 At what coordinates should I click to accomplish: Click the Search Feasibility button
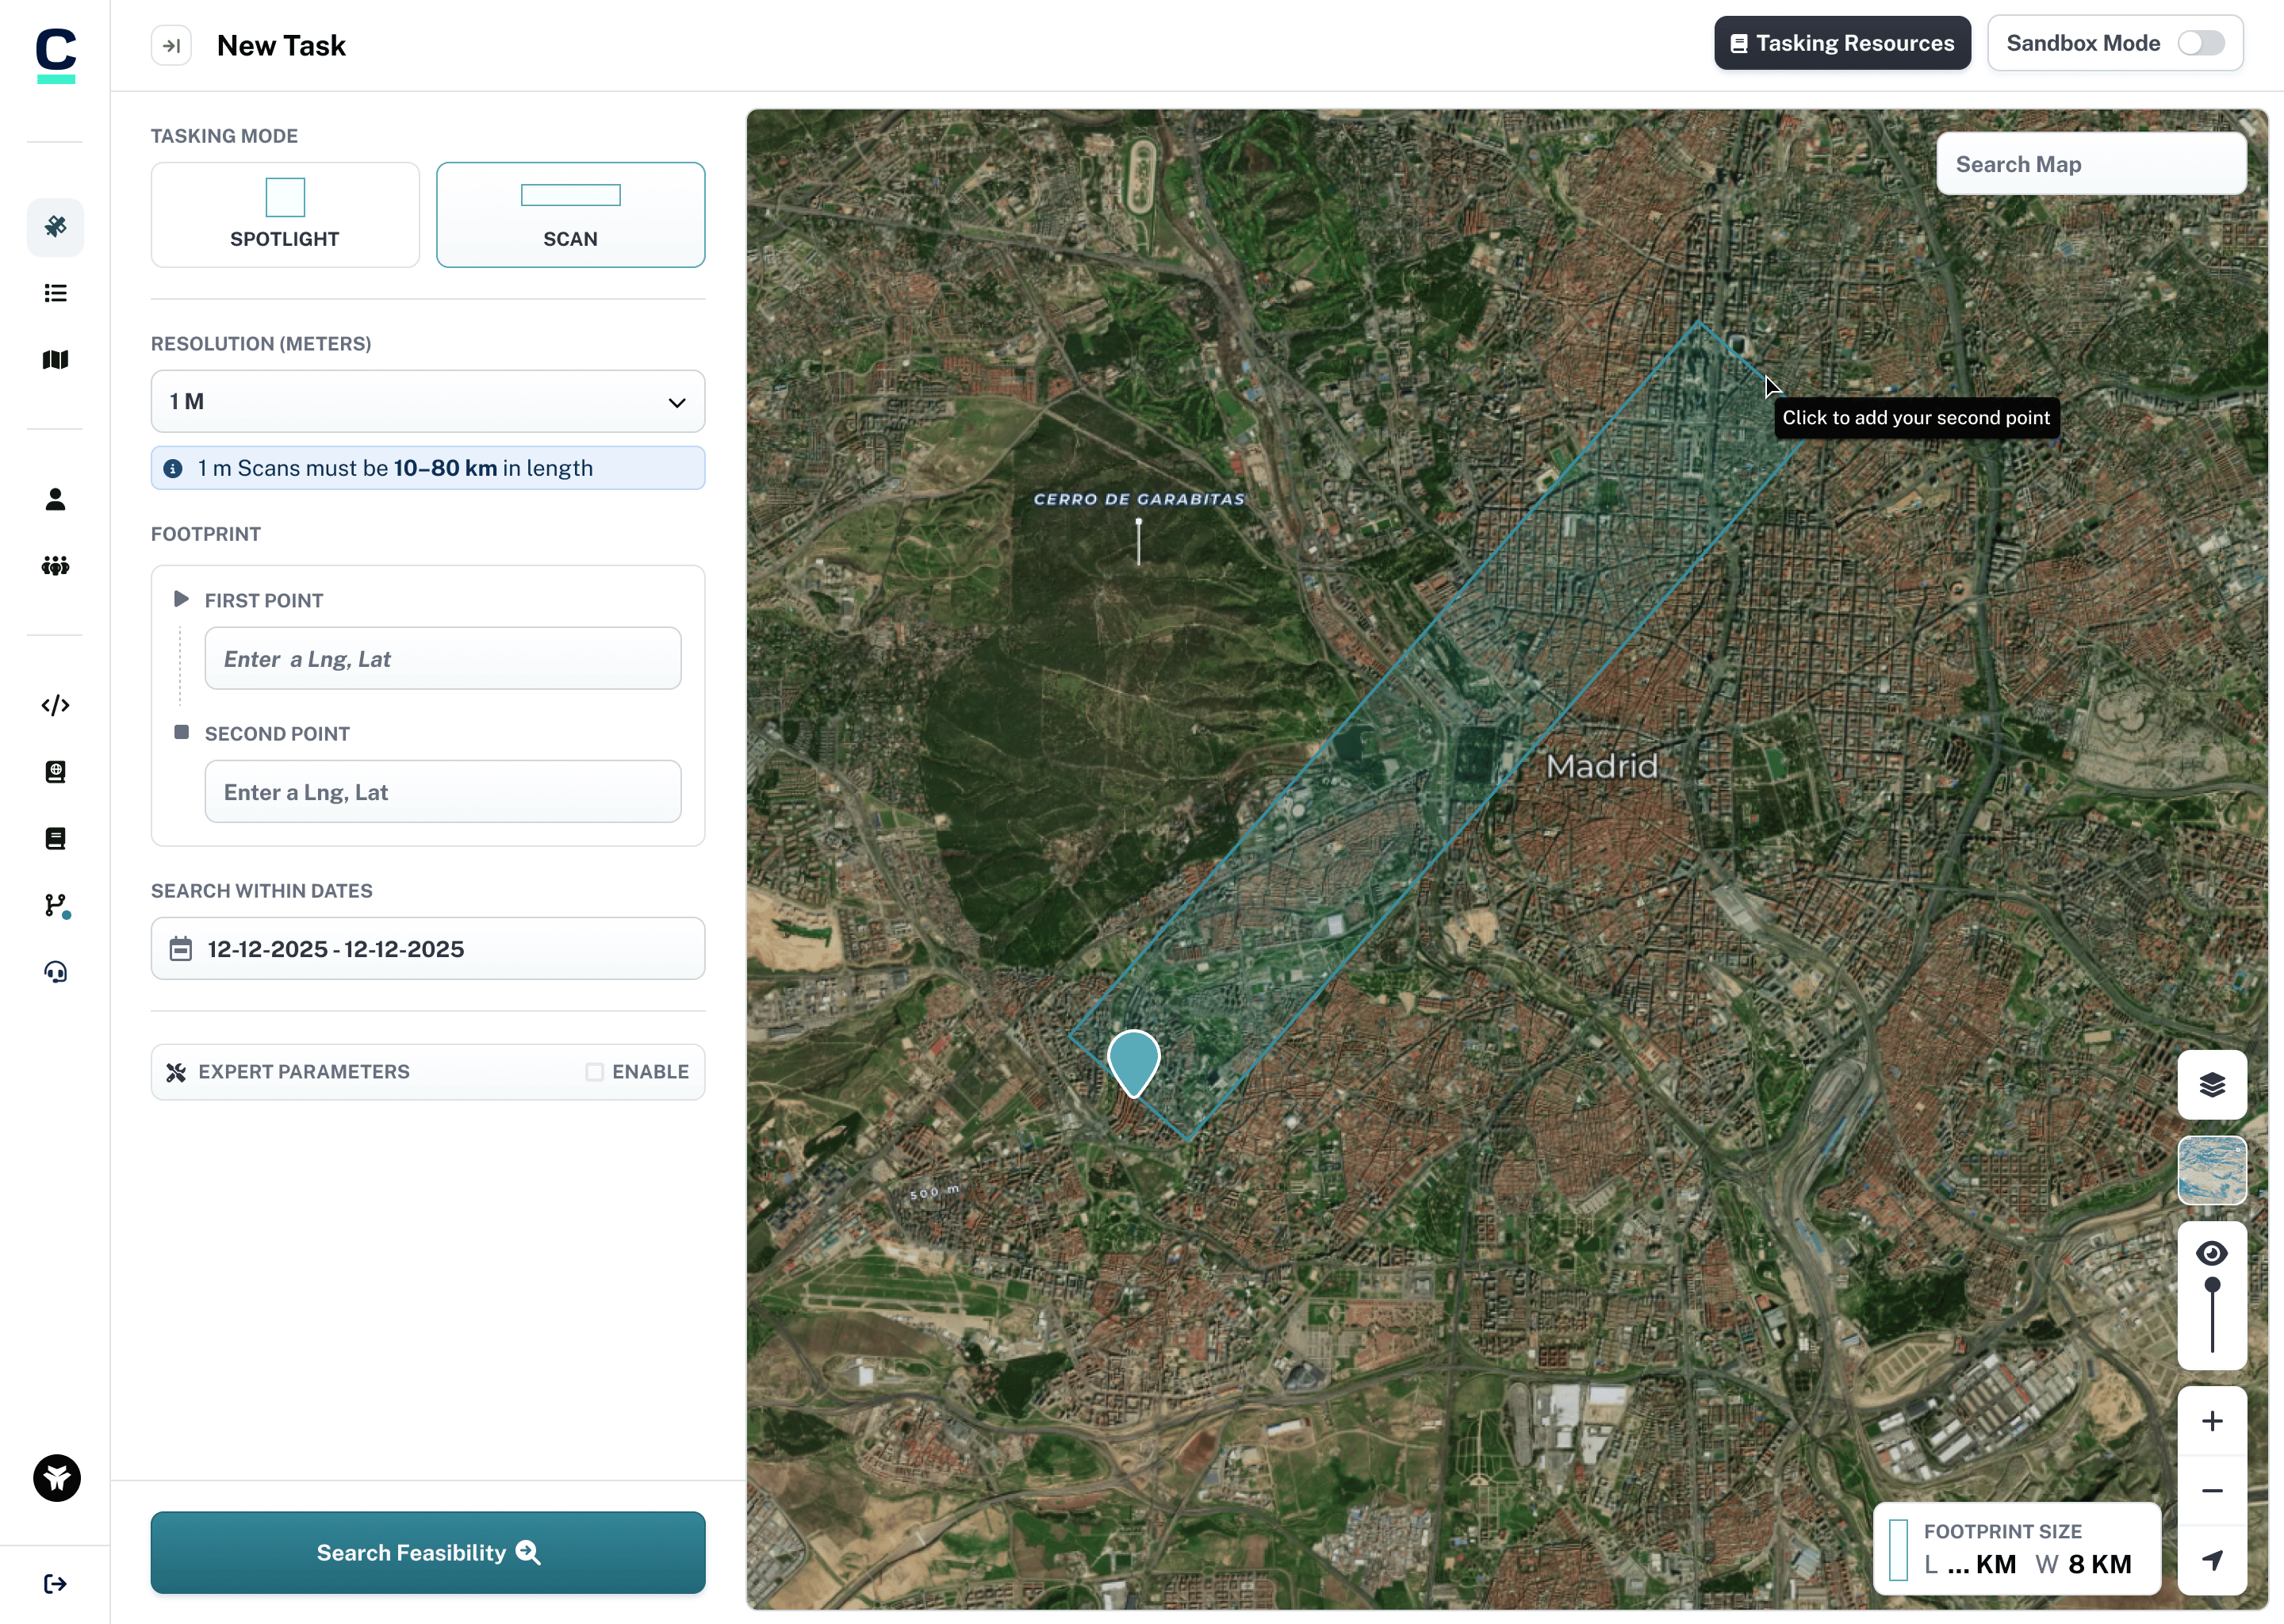pyautogui.click(x=428, y=1552)
